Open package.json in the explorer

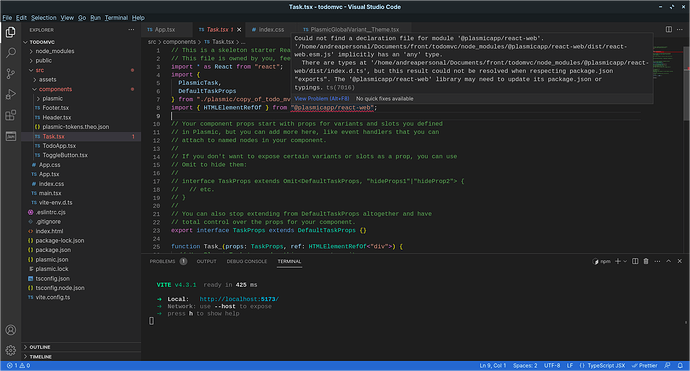click(81, 250)
